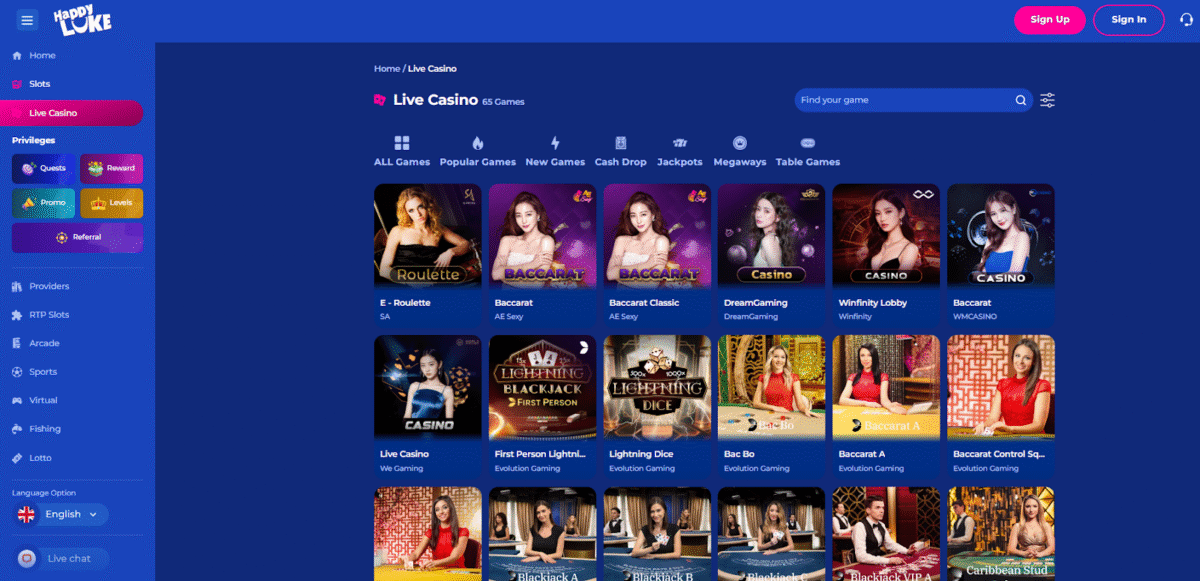Click the 'Privileges' sidebar heading

coord(34,140)
